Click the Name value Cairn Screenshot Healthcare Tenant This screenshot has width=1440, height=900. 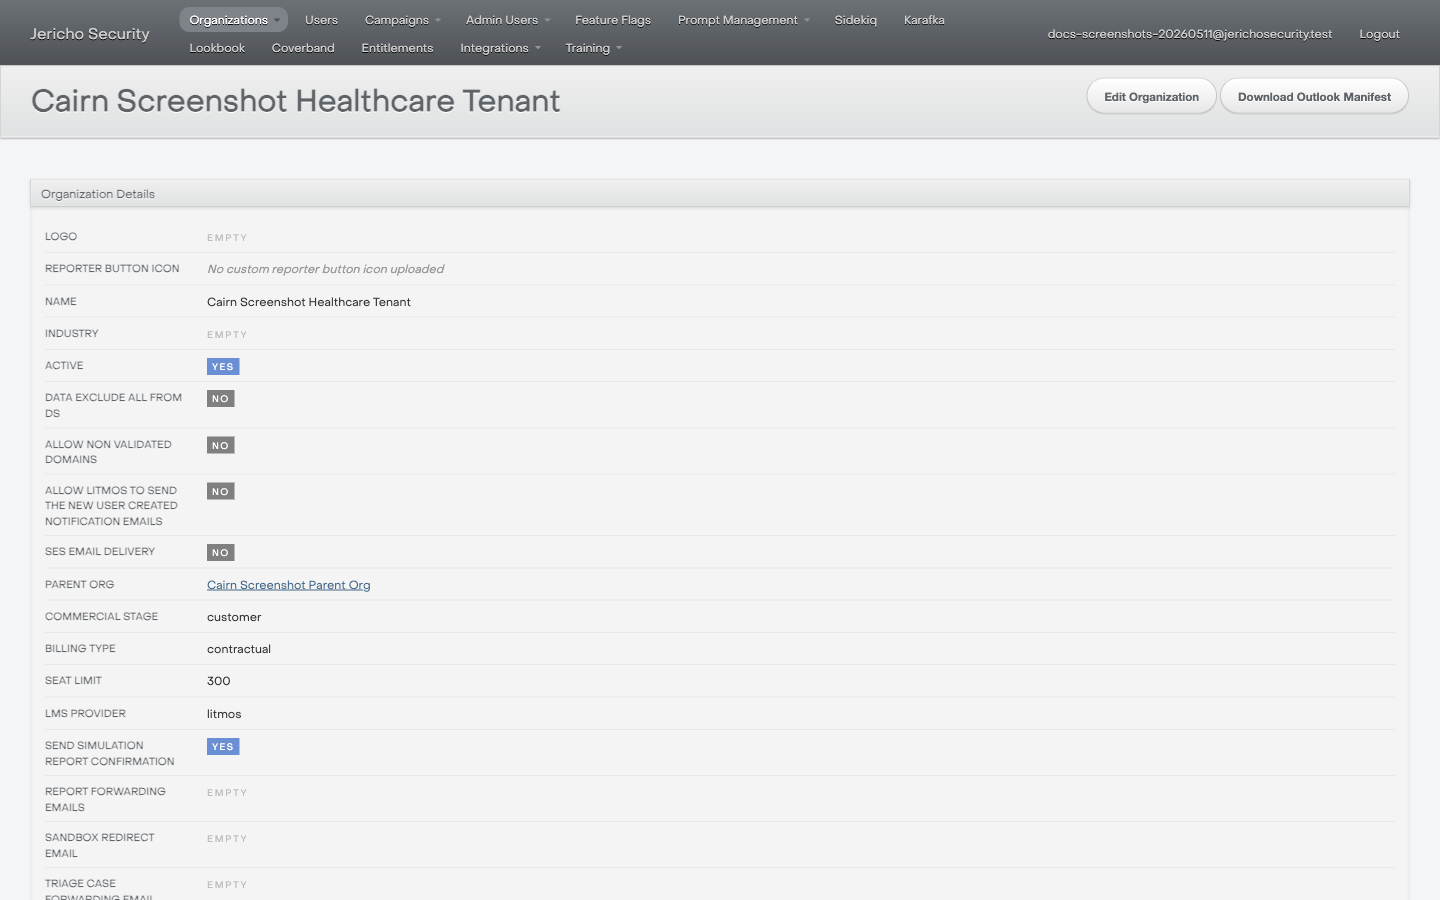(x=309, y=302)
